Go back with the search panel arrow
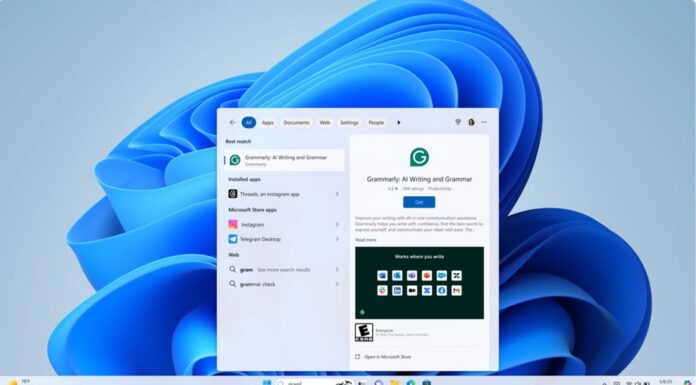Viewport: 696px width, 385px height. coord(232,123)
